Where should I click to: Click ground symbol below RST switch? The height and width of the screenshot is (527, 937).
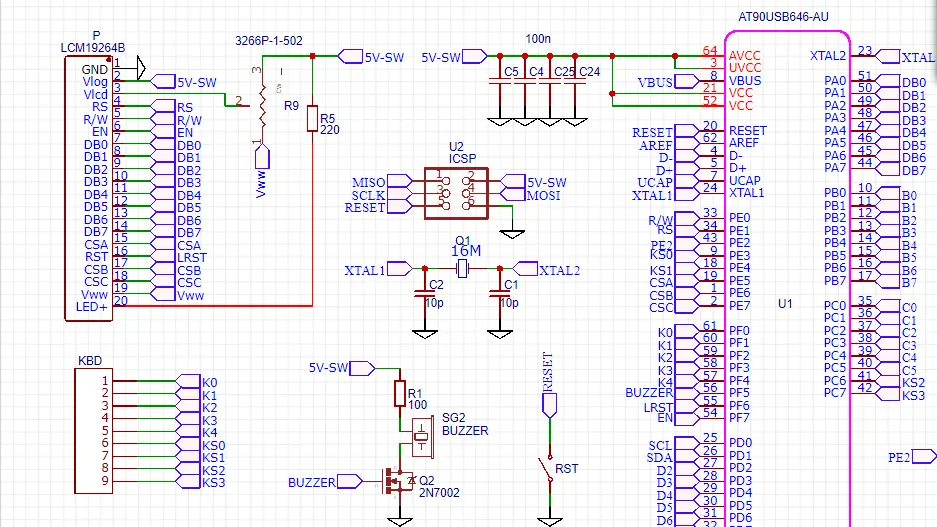[550, 522]
